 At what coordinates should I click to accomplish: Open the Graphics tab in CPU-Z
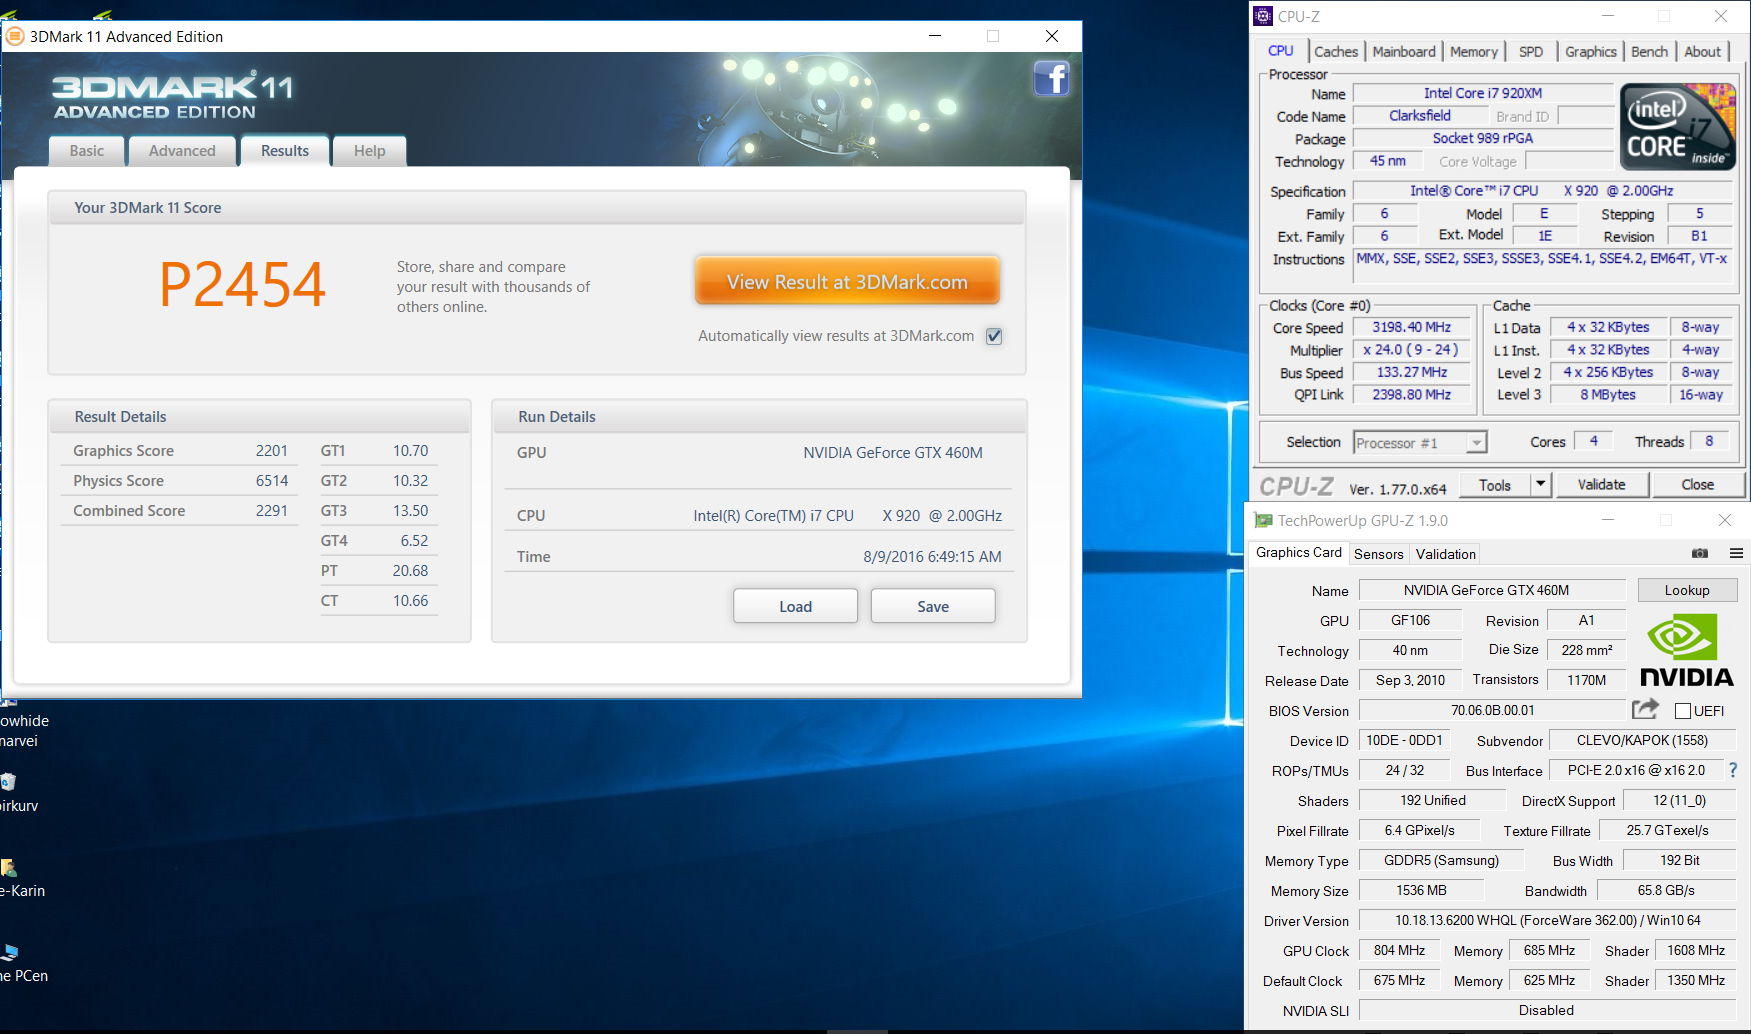click(1591, 52)
